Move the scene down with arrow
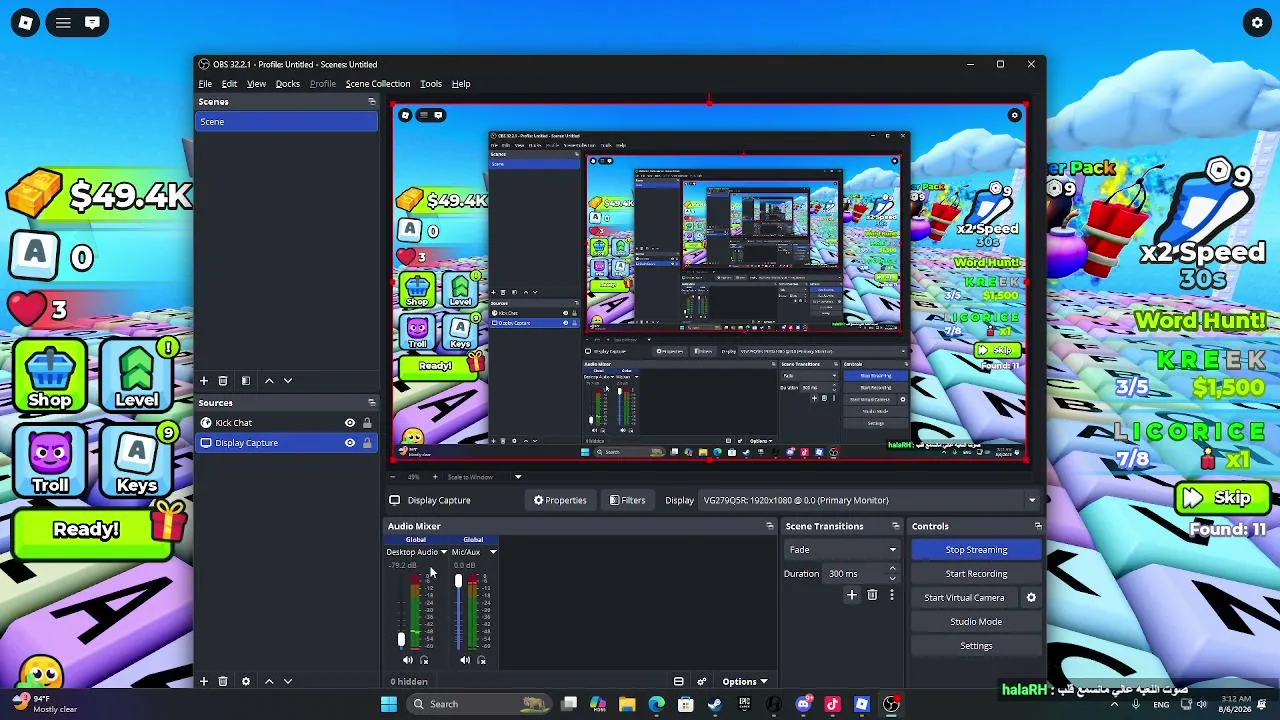Viewport: 1280px width, 720px height. 288,381
